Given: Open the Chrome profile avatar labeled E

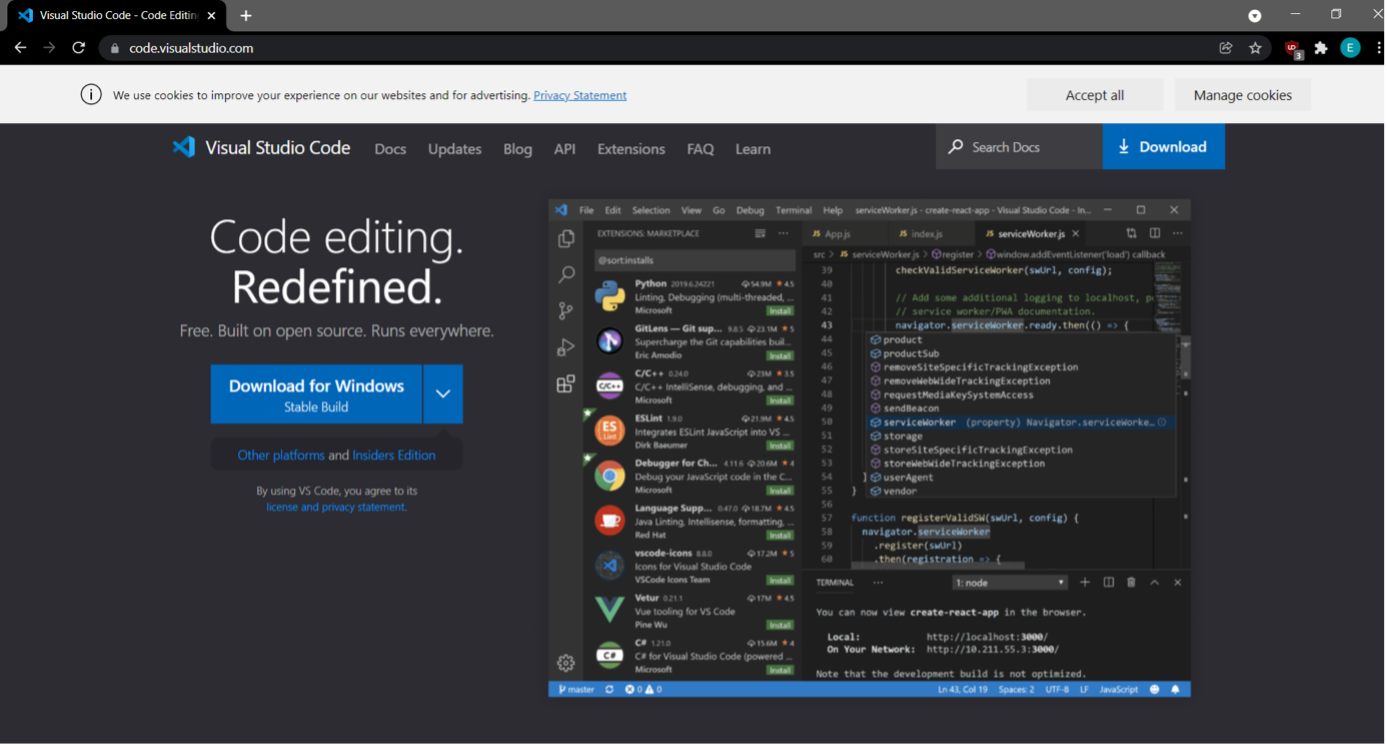Looking at the screenshot, I should 1350,48.
